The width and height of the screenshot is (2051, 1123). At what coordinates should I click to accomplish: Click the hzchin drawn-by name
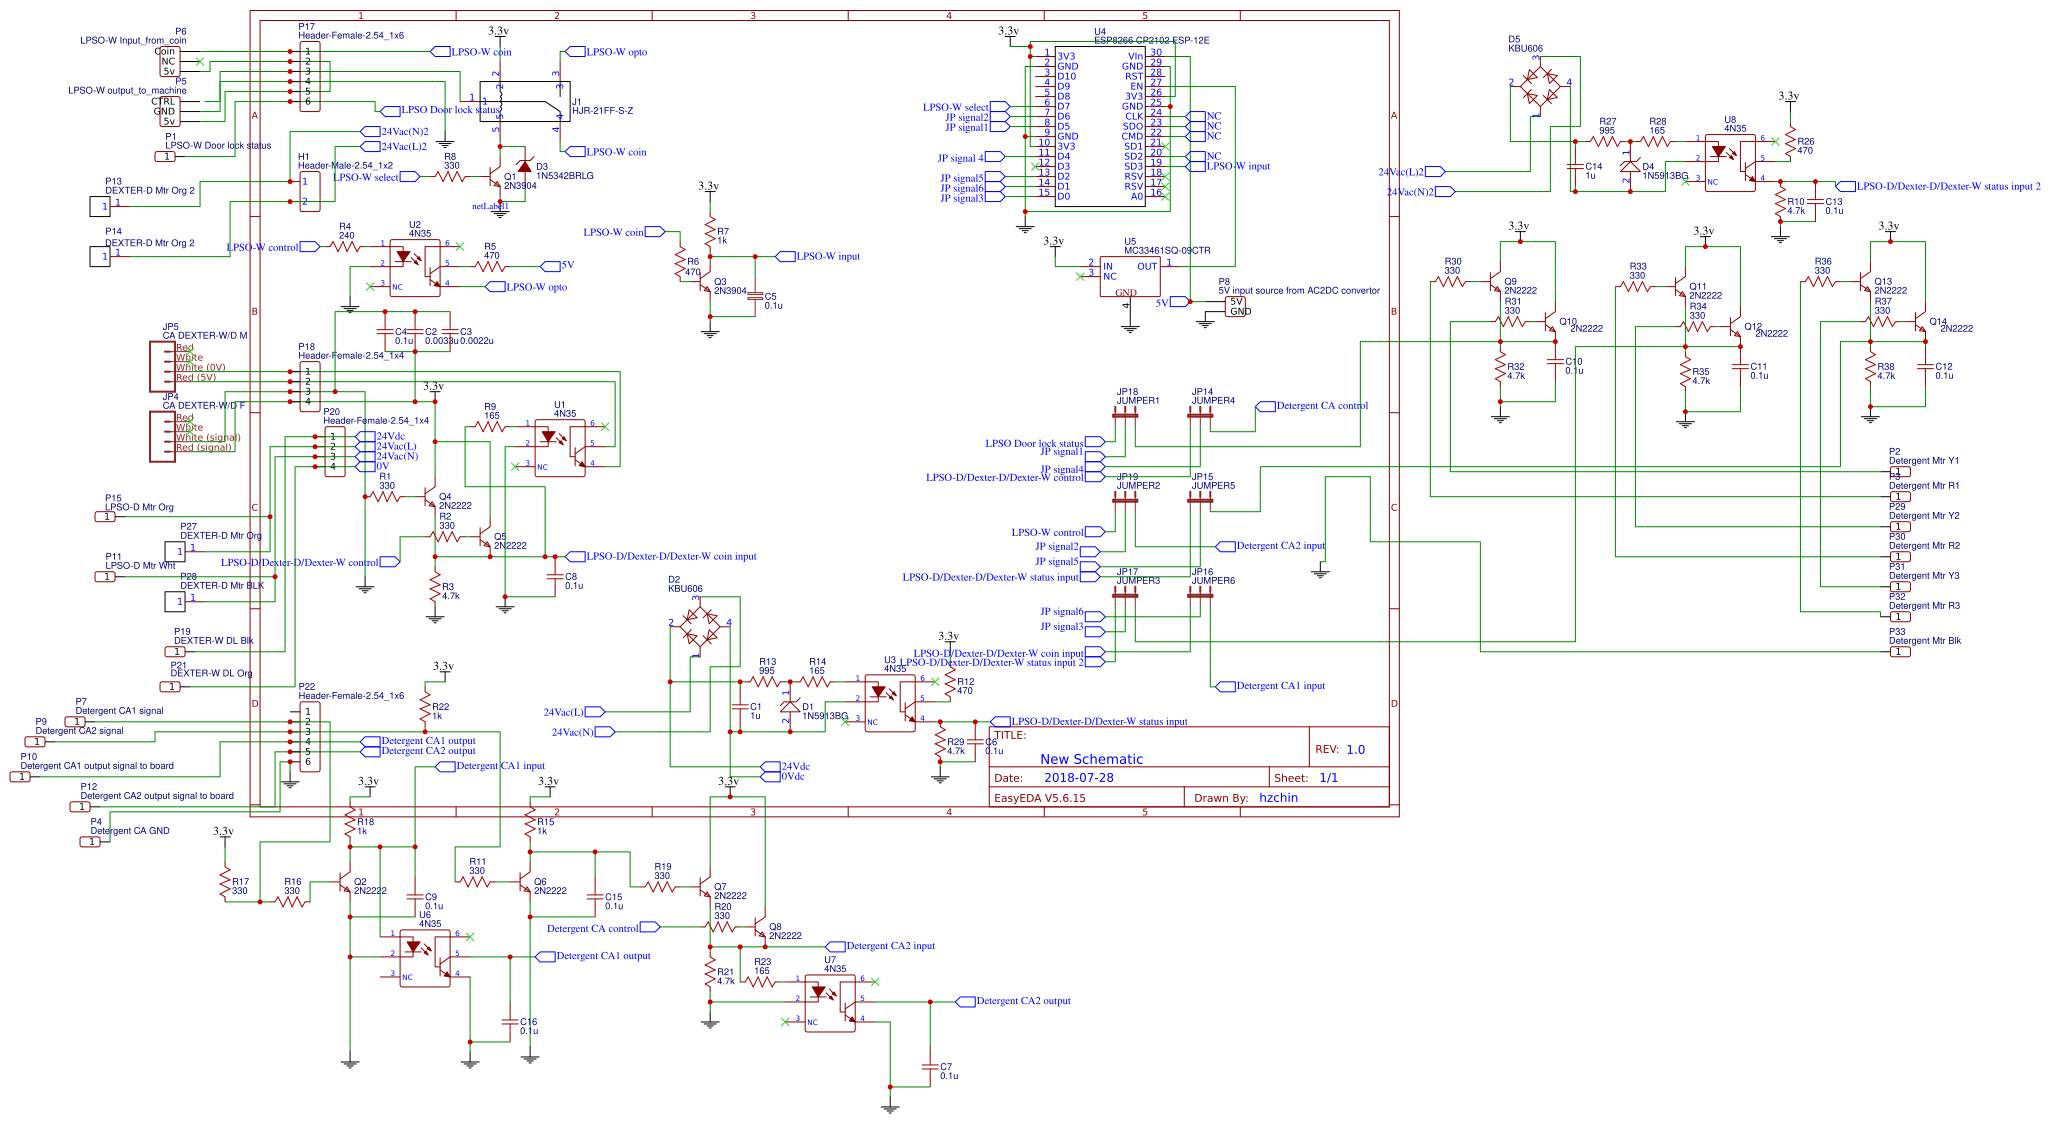[x=1278, y=798]
